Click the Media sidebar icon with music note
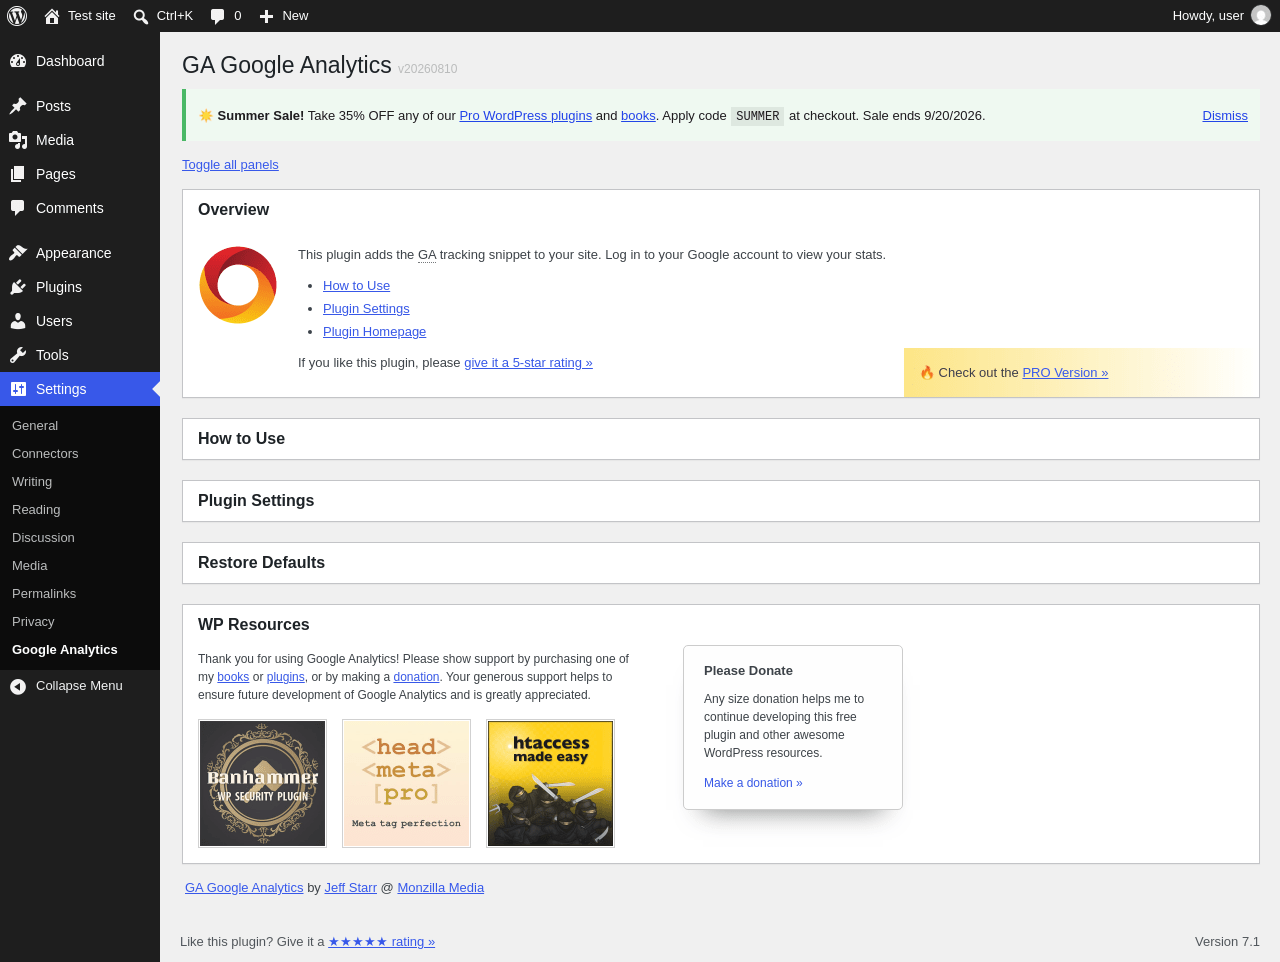The image size is (1280, 962). [18, 140]
